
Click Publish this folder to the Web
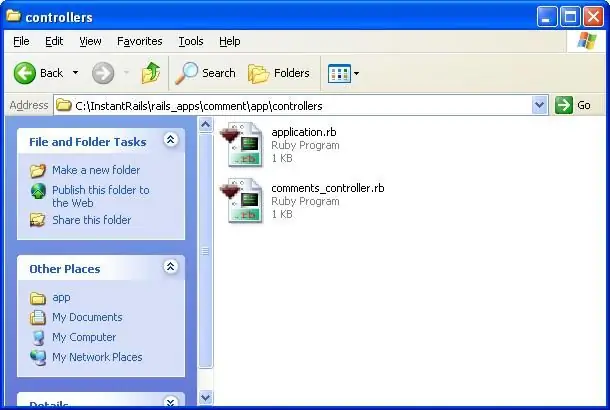101,196
